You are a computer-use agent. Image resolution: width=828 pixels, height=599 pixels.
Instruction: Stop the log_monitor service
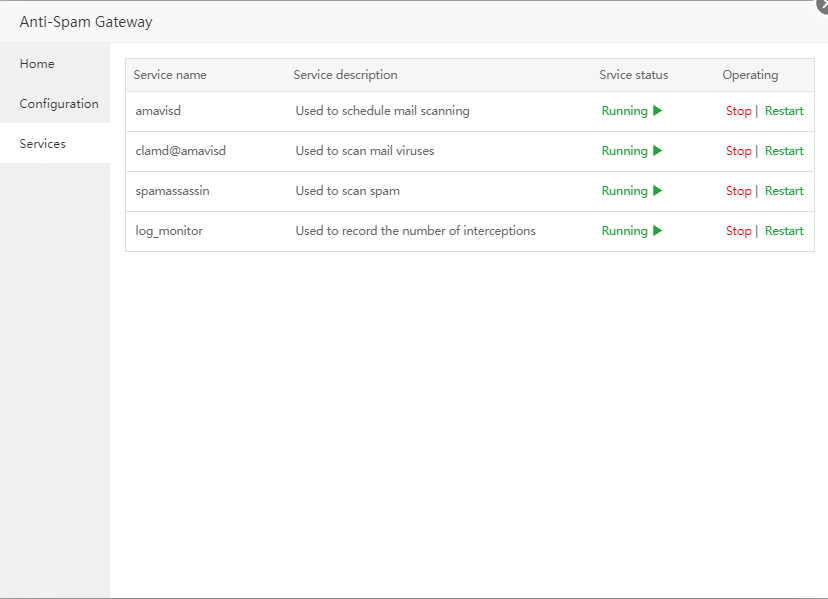738,231
